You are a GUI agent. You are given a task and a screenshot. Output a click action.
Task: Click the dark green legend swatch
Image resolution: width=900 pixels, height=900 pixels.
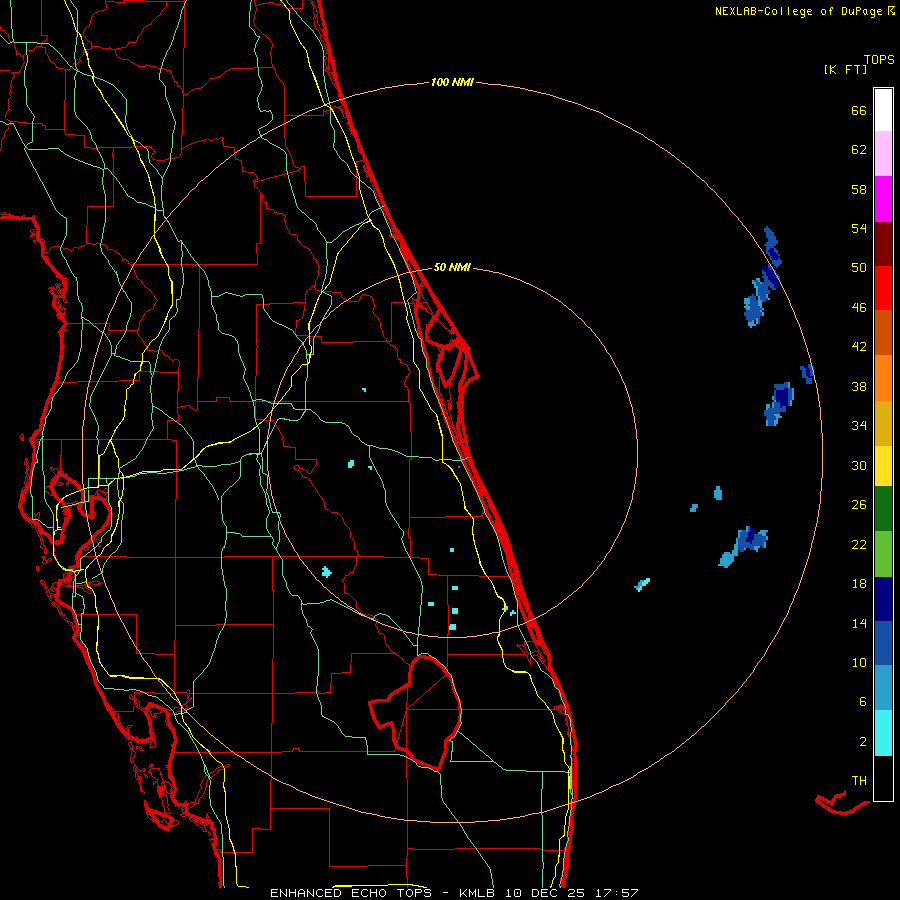coord(883,509)
